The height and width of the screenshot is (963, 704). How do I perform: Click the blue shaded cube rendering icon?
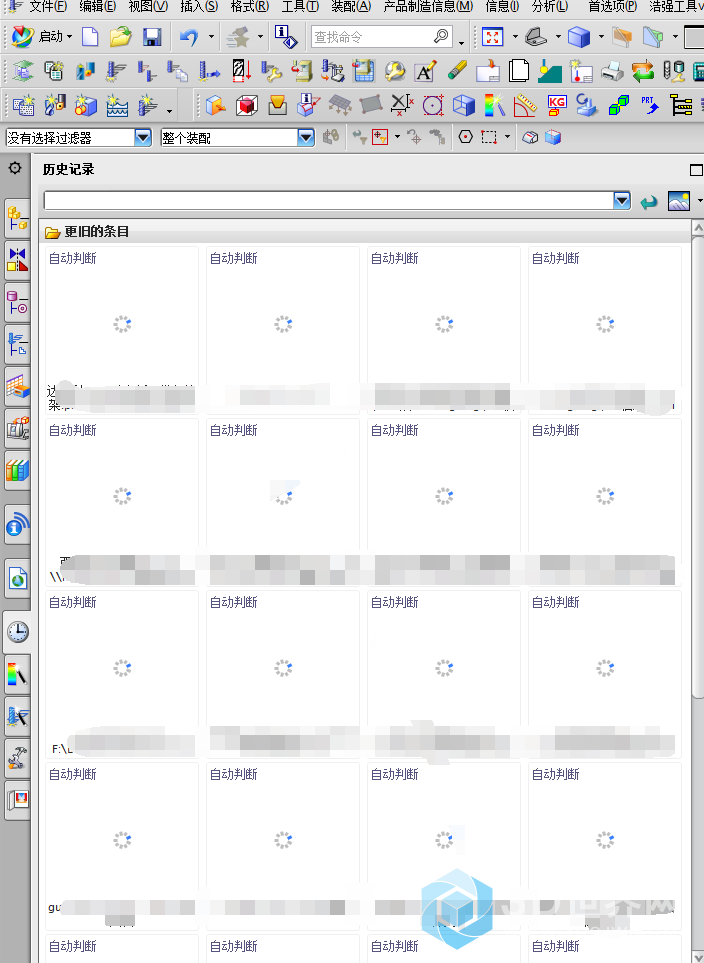click(x=579, y=37)
